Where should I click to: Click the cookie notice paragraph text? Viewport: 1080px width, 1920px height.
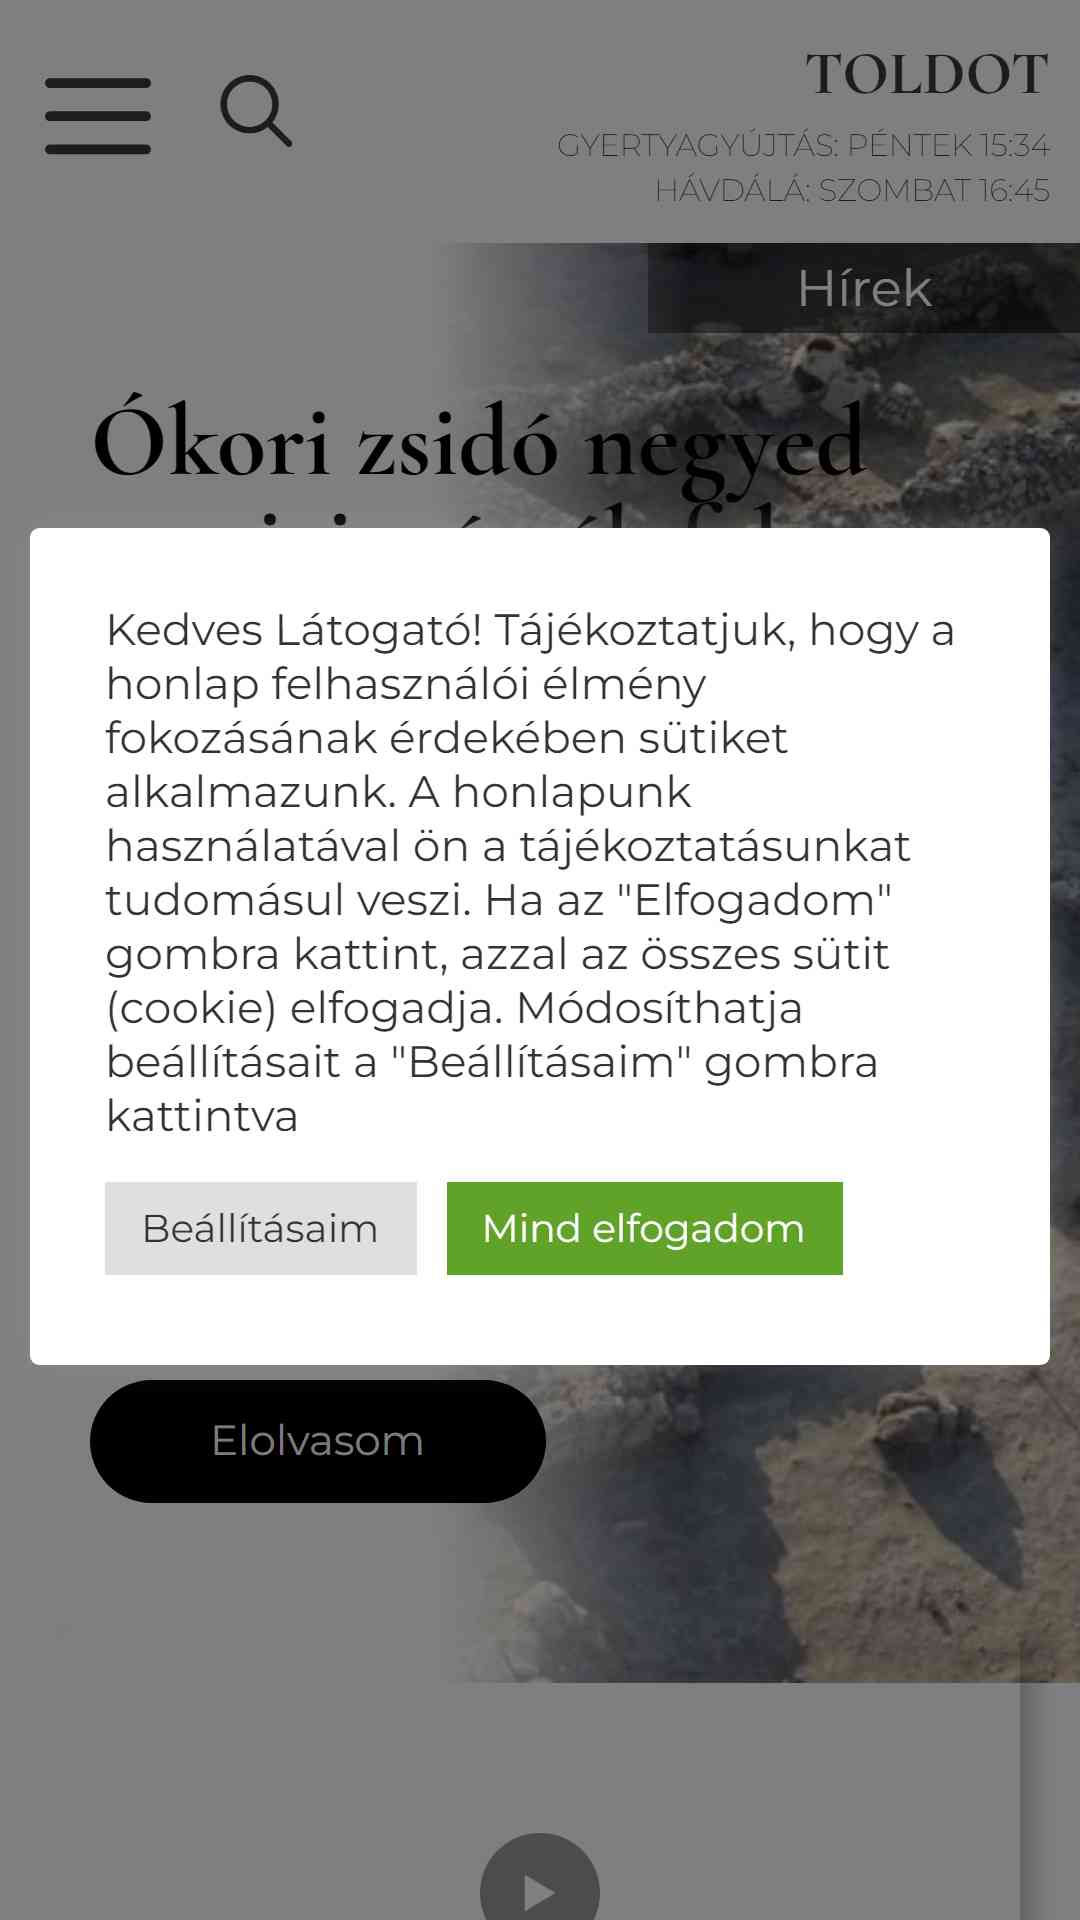tap(530, 873)
